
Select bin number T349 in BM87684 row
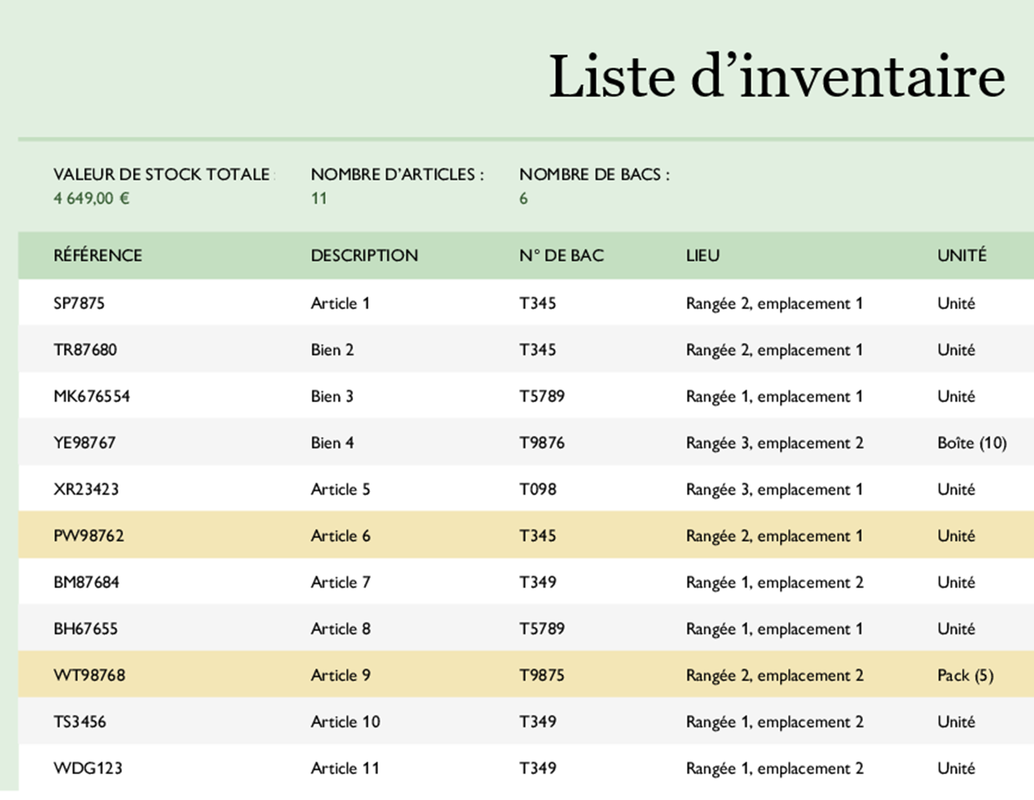537,582
